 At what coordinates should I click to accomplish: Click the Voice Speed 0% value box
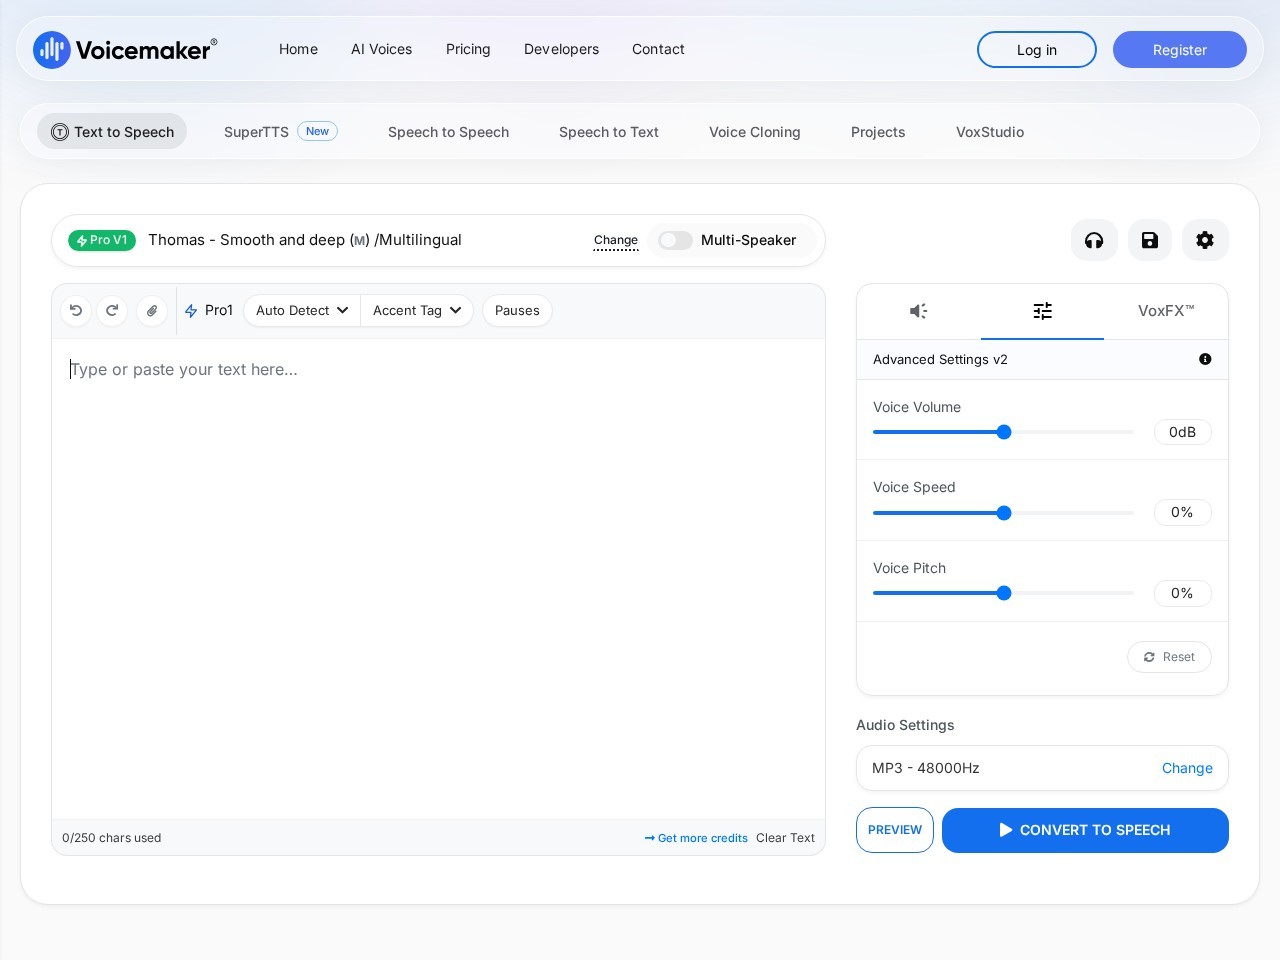tap(1182, 512)
